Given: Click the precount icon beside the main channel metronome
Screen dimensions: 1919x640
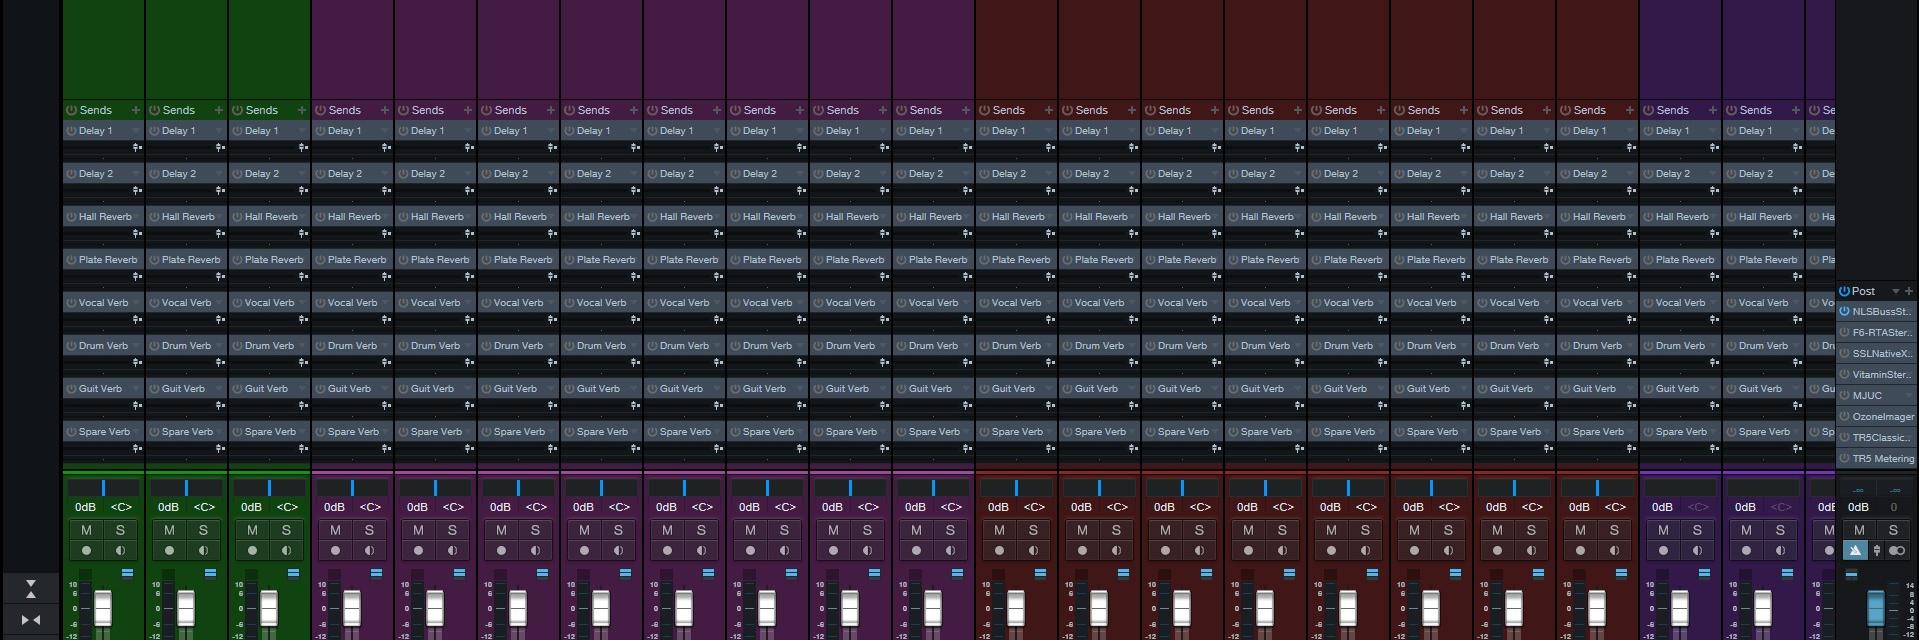Looking at the screenshot, I should coord(1877,550).
